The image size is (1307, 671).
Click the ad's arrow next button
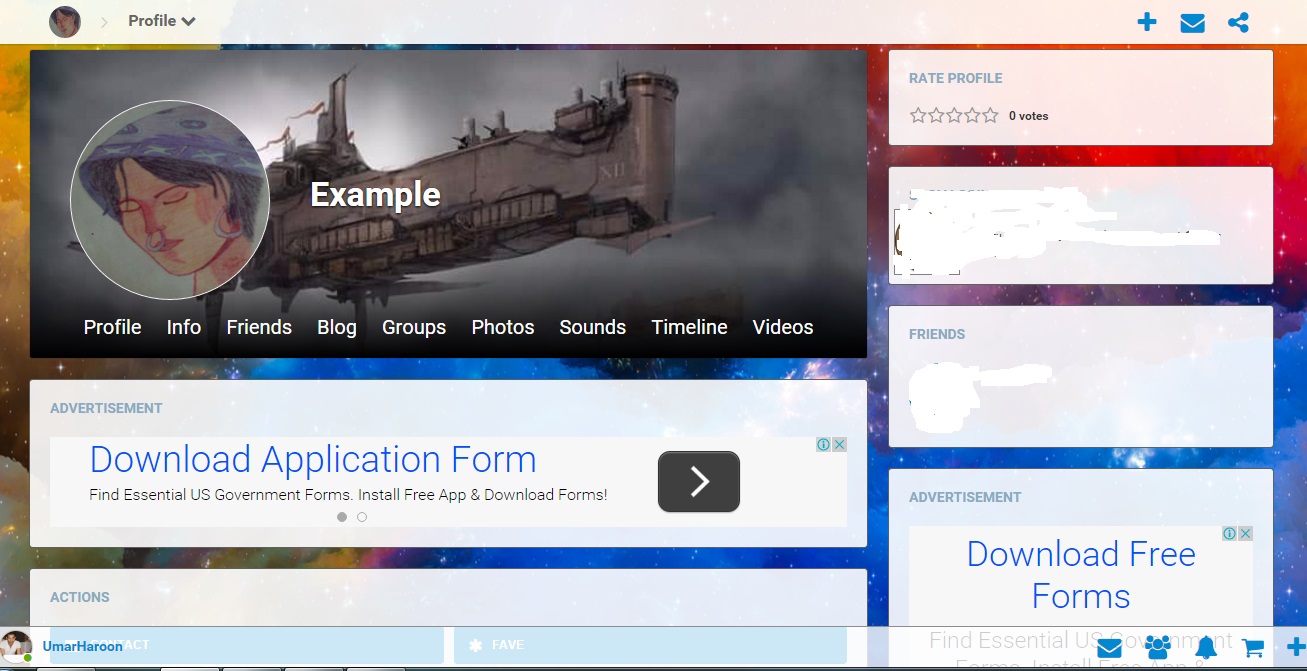(x=698, y=482)
